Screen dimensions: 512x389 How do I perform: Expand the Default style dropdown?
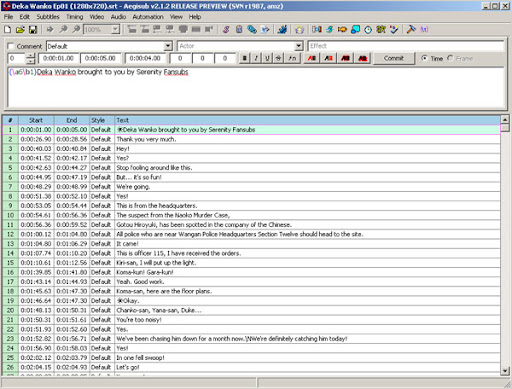tap(168, 46)
